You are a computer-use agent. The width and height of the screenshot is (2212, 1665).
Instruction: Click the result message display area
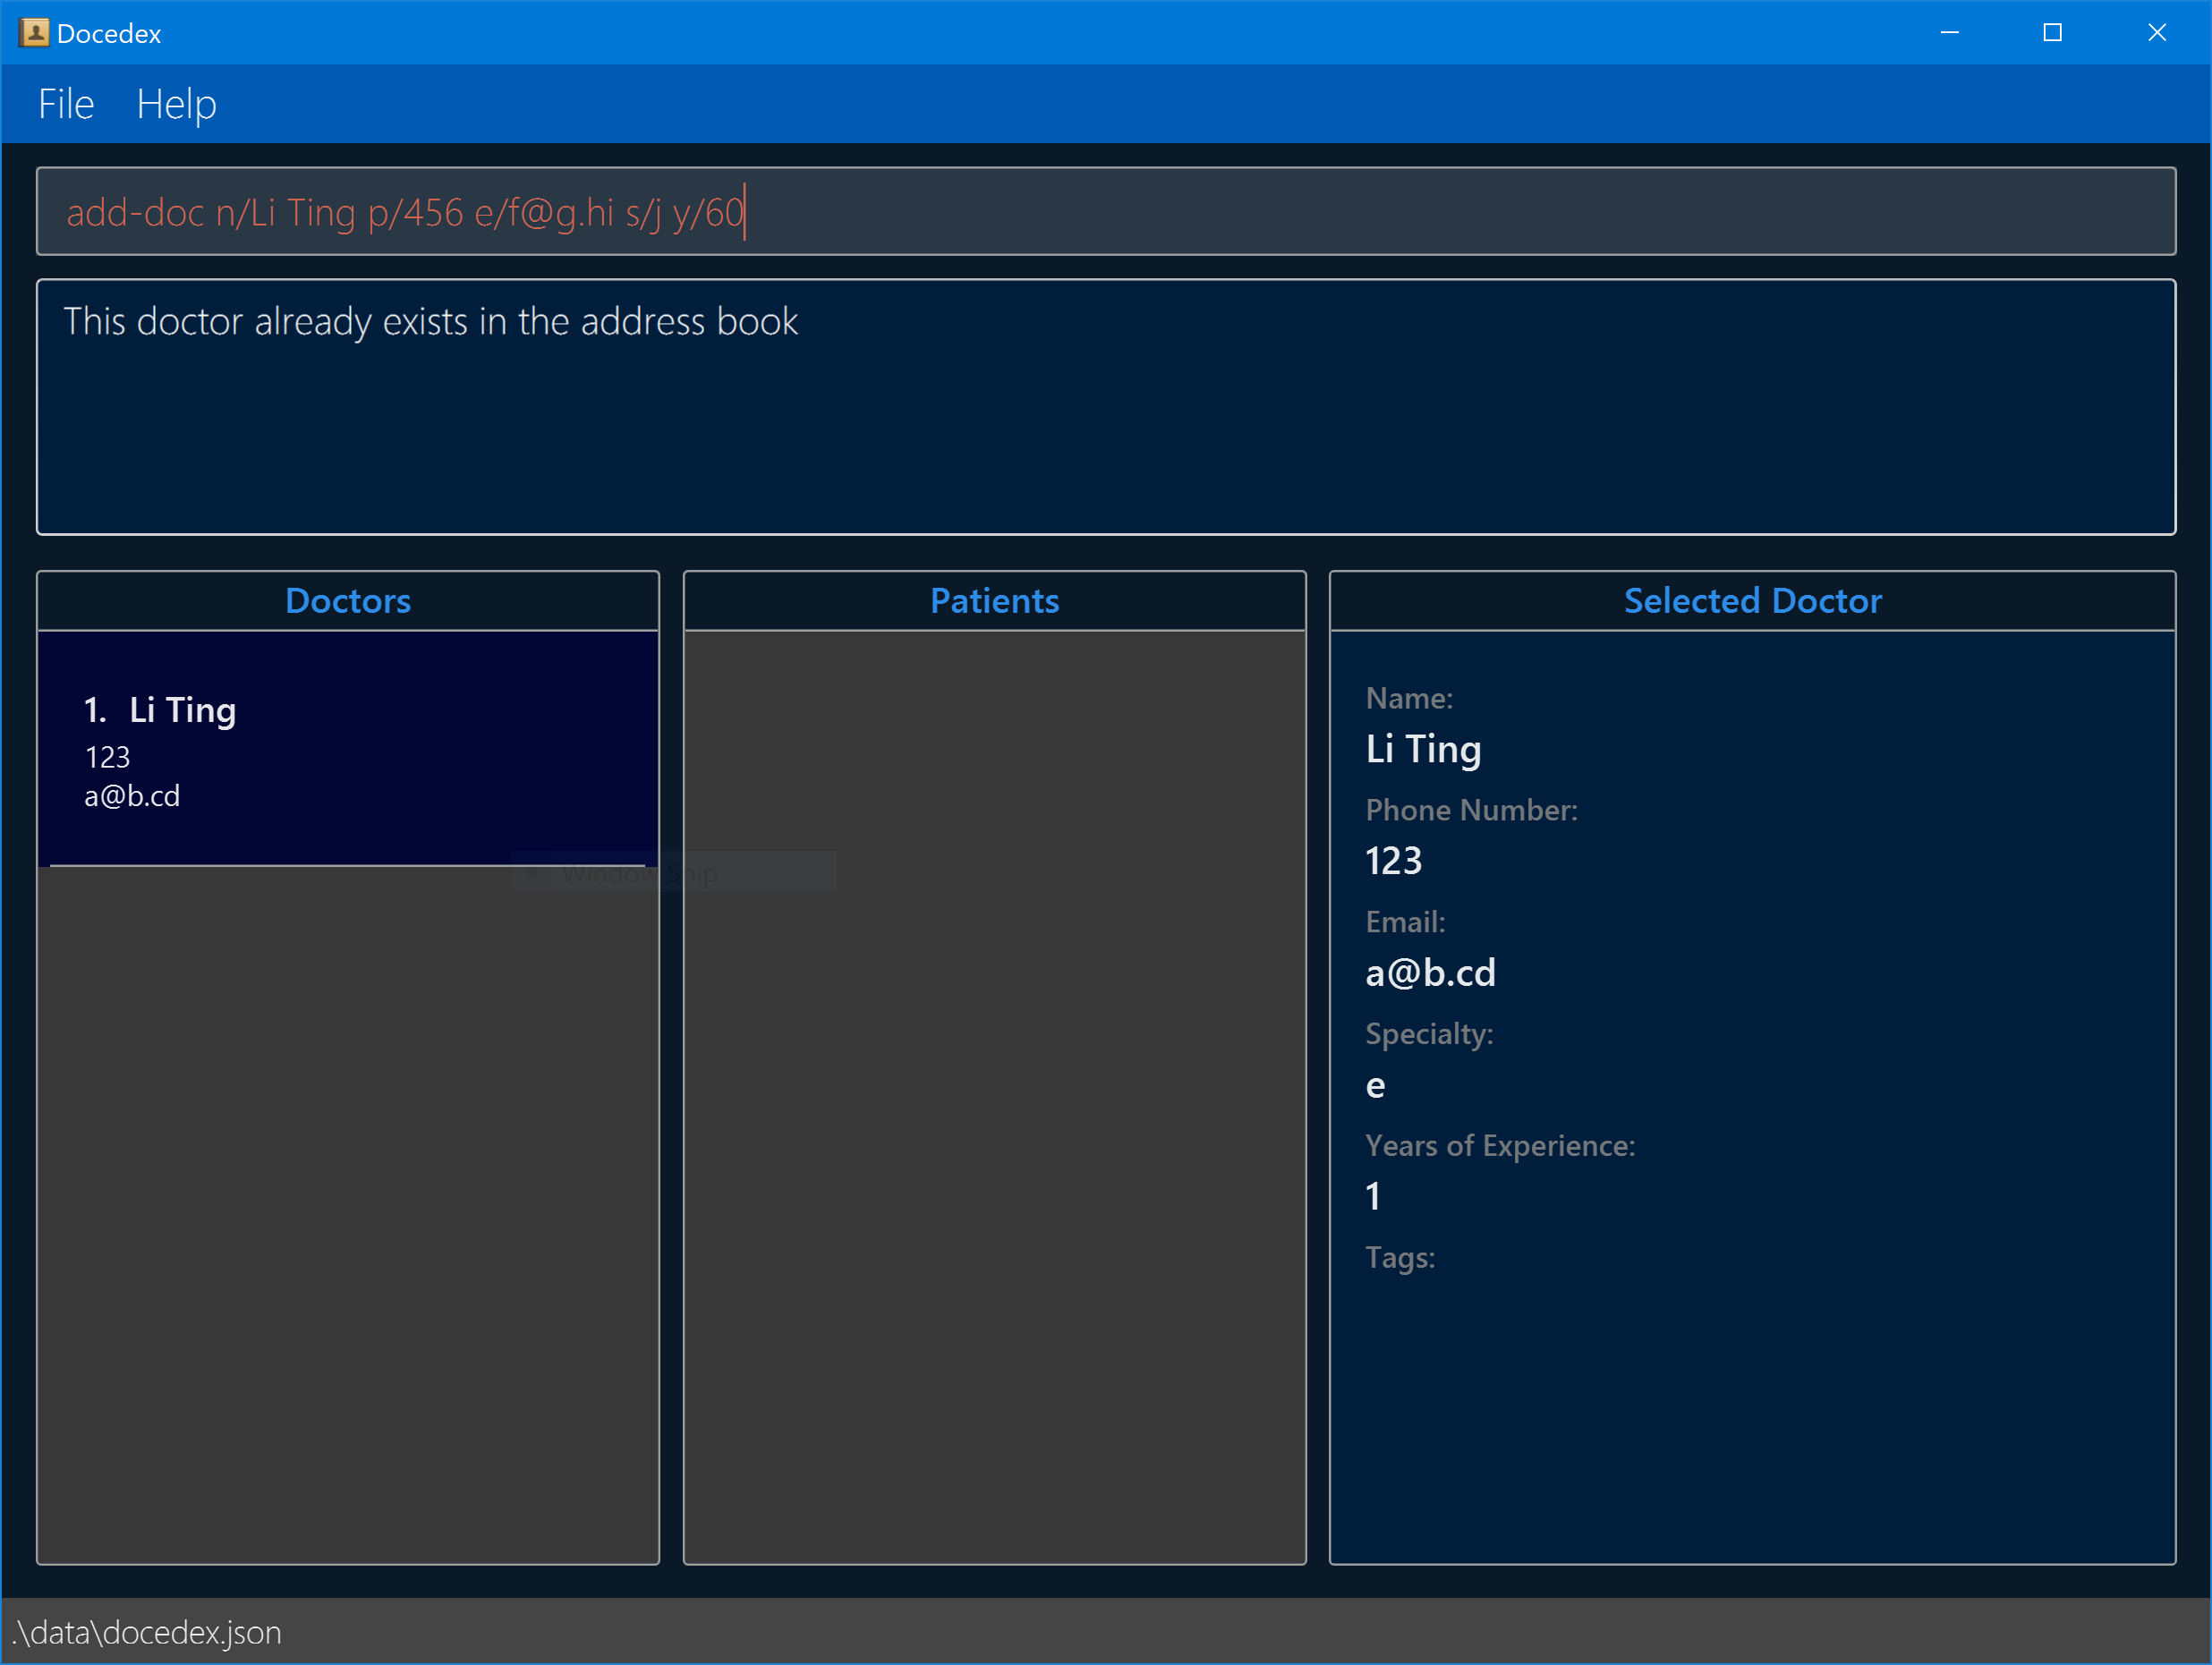click(1105, 407)
